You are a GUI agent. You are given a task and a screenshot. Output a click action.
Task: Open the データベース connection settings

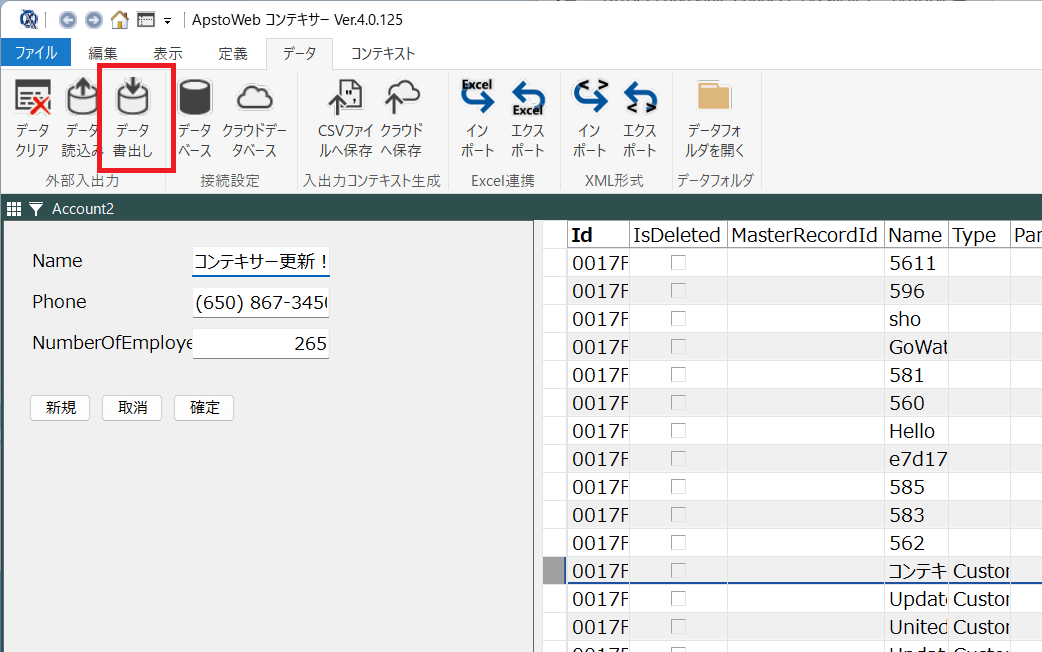click(195, 119)
